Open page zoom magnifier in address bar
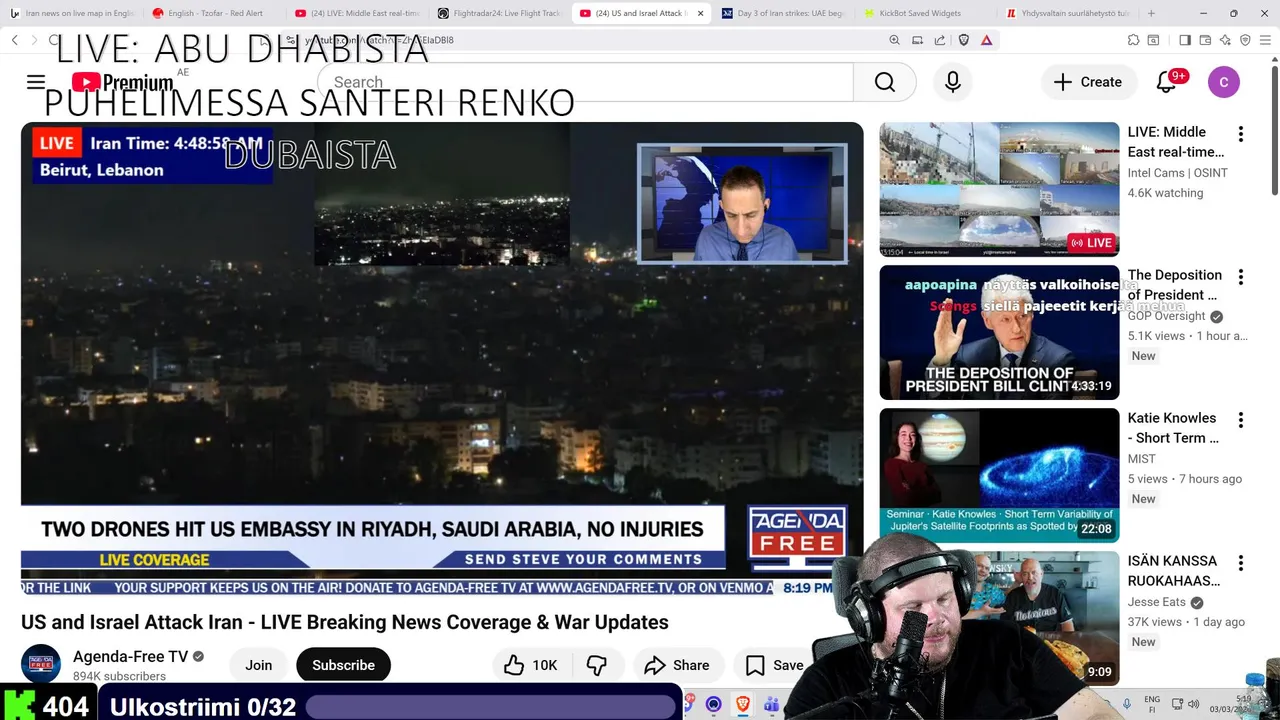This screenshot has width=1280, height=720. click(895, 40)
